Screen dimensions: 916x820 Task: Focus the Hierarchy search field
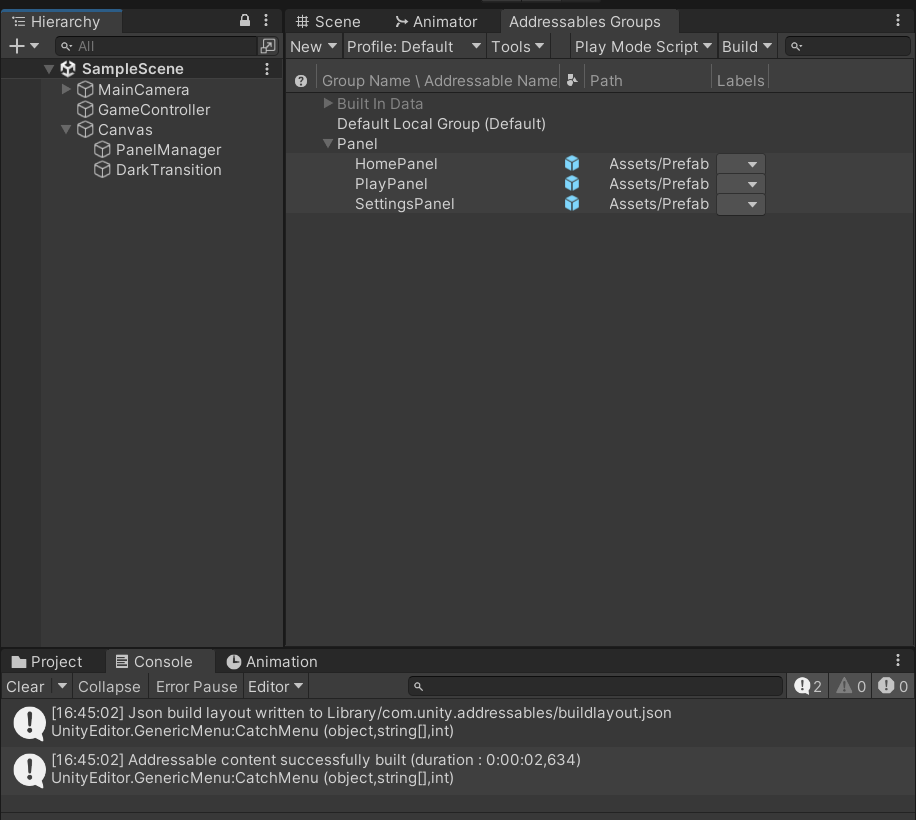158,46
